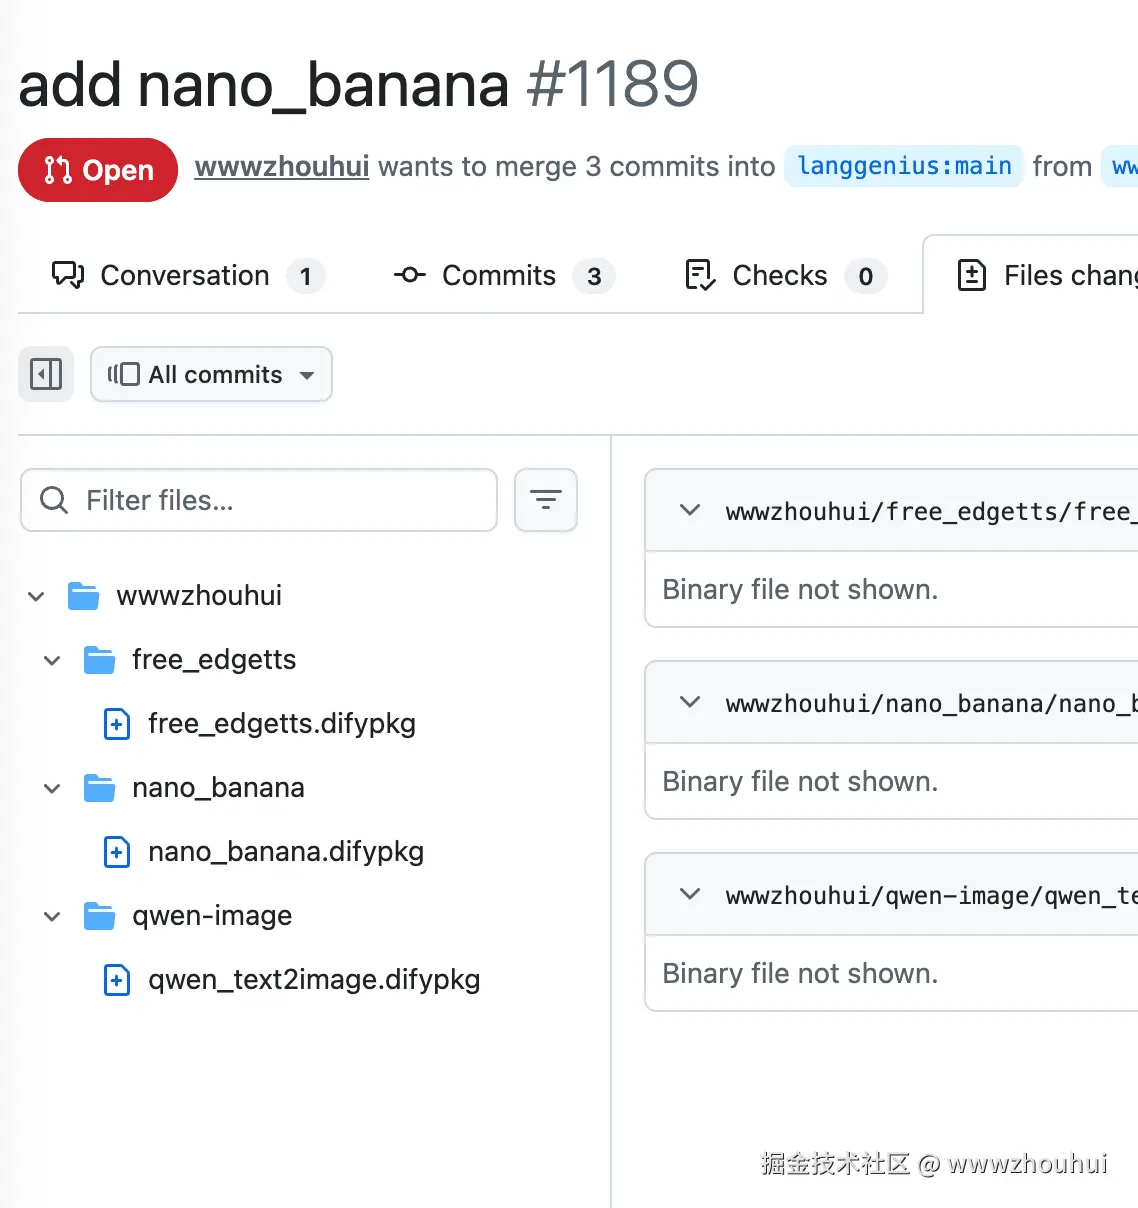Viewport: 1138px width, 1208px height.
Task: Click the wwwzhouhui/free_edgetts diff file path
Action: pos(932,512)
